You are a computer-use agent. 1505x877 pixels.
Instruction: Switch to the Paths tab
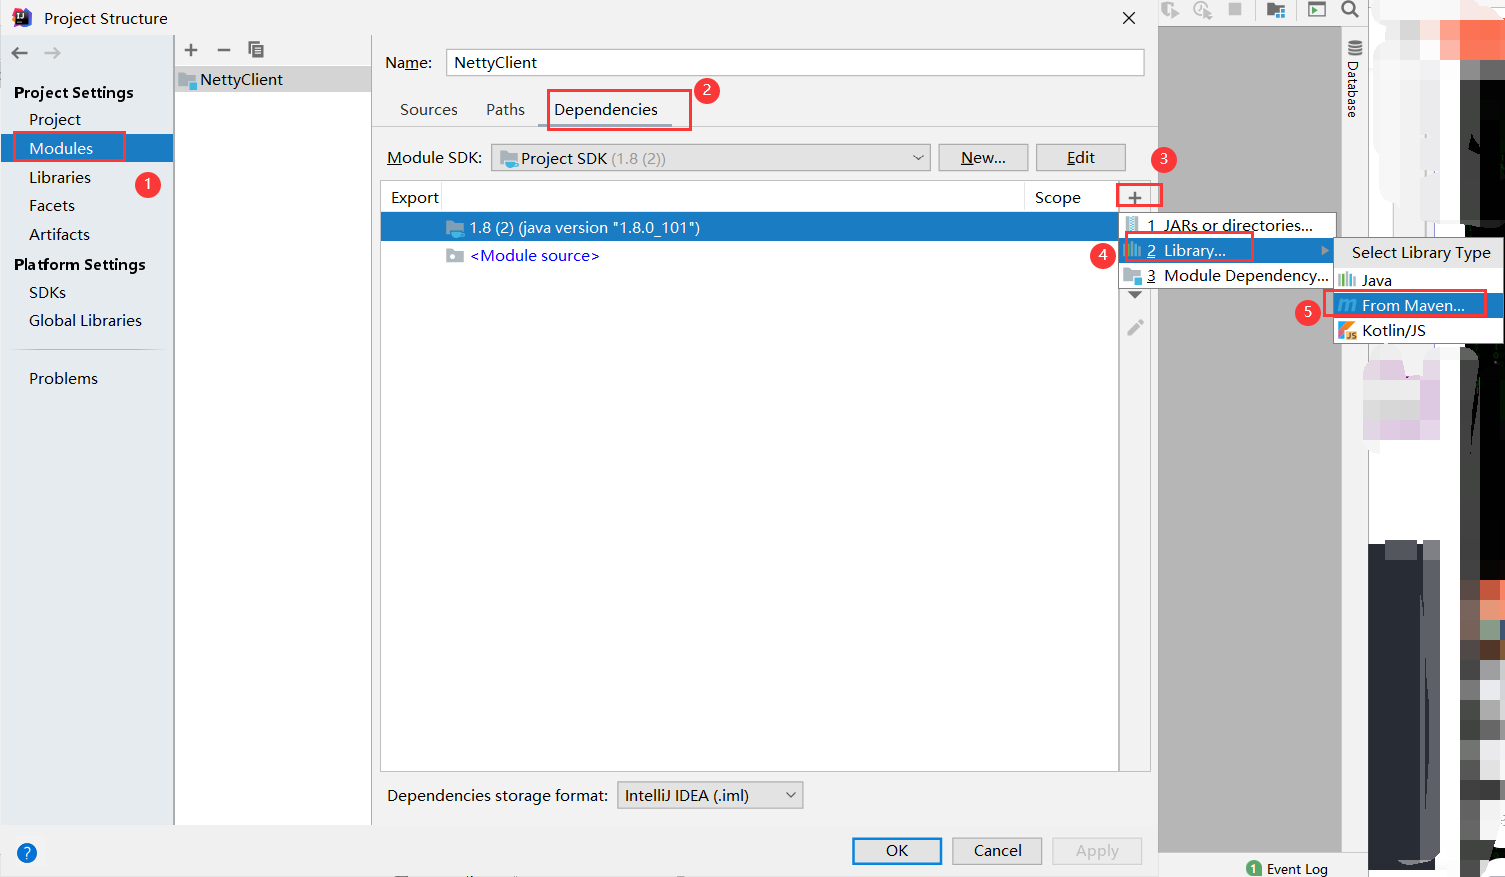tap(505, 110)
